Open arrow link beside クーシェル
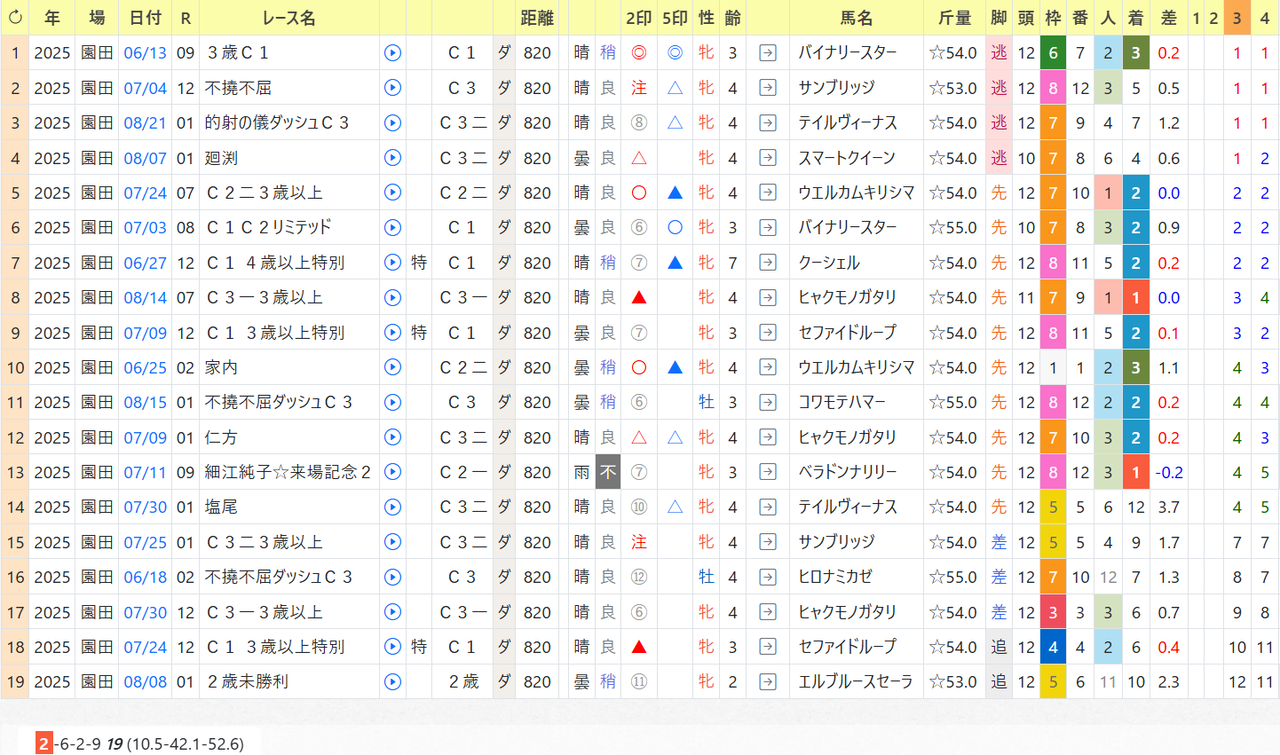Screen dimensions: 1280x755 pyautogui.click(x=768, y=263)
